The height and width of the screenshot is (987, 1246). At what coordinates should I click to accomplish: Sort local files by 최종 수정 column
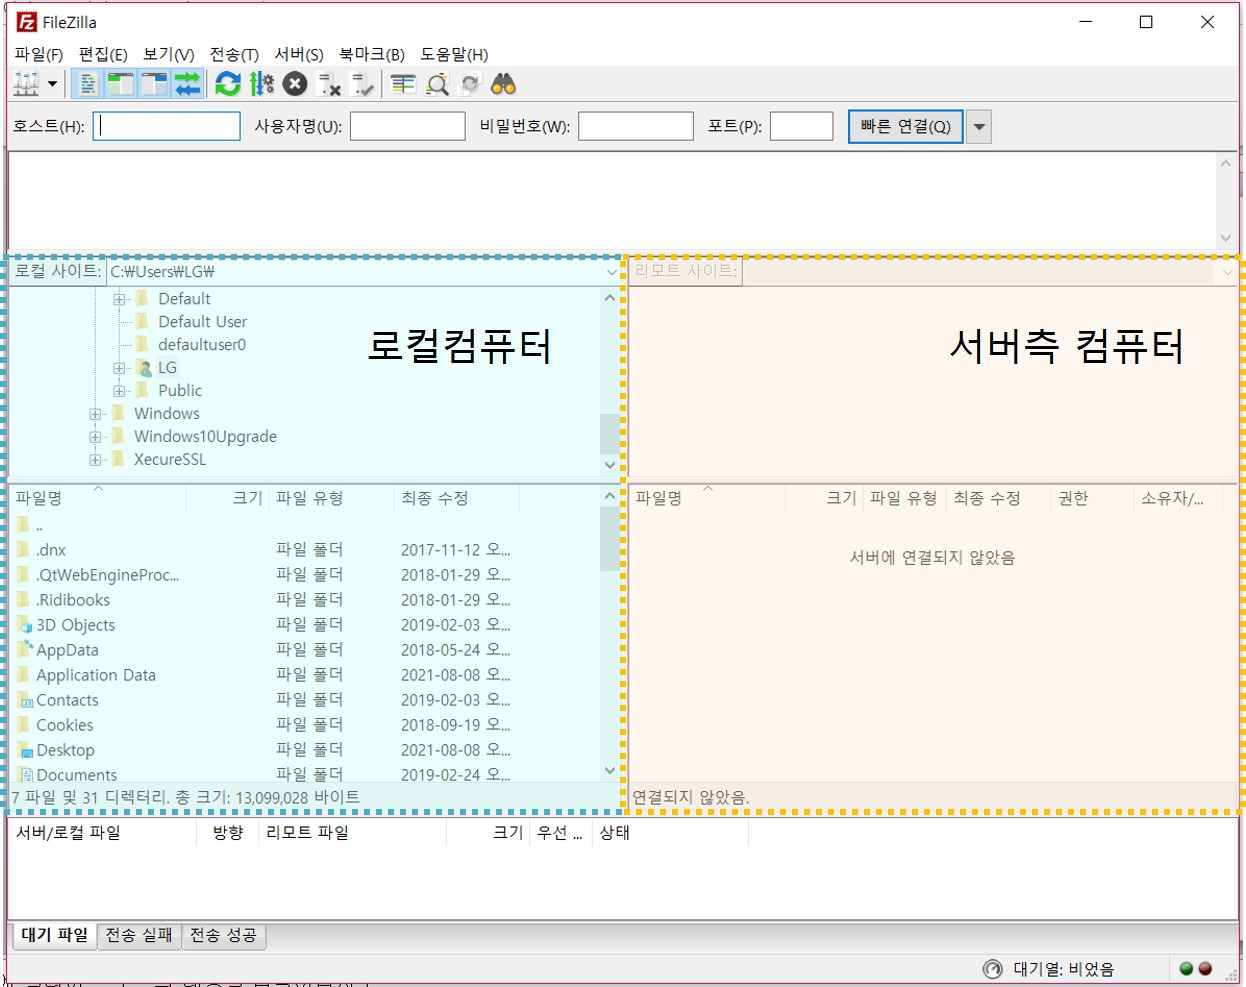tap(458, 498)
